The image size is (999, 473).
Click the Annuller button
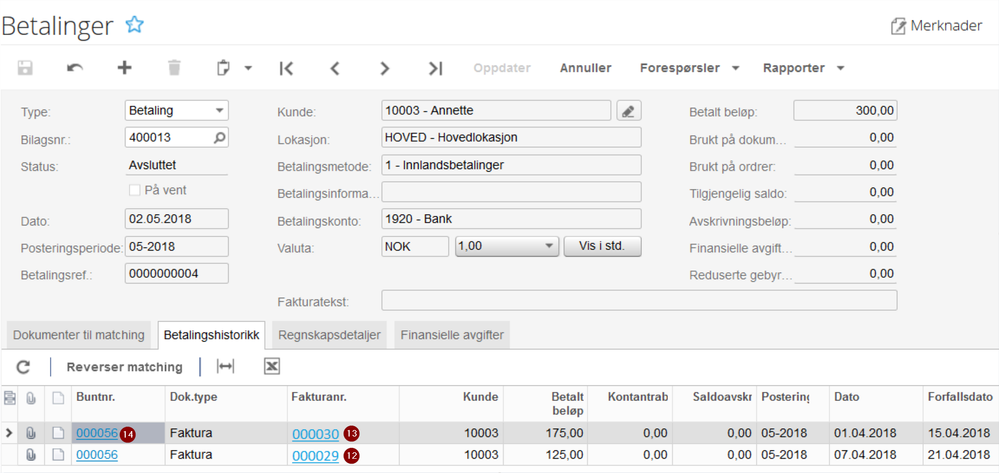[585, 68]
